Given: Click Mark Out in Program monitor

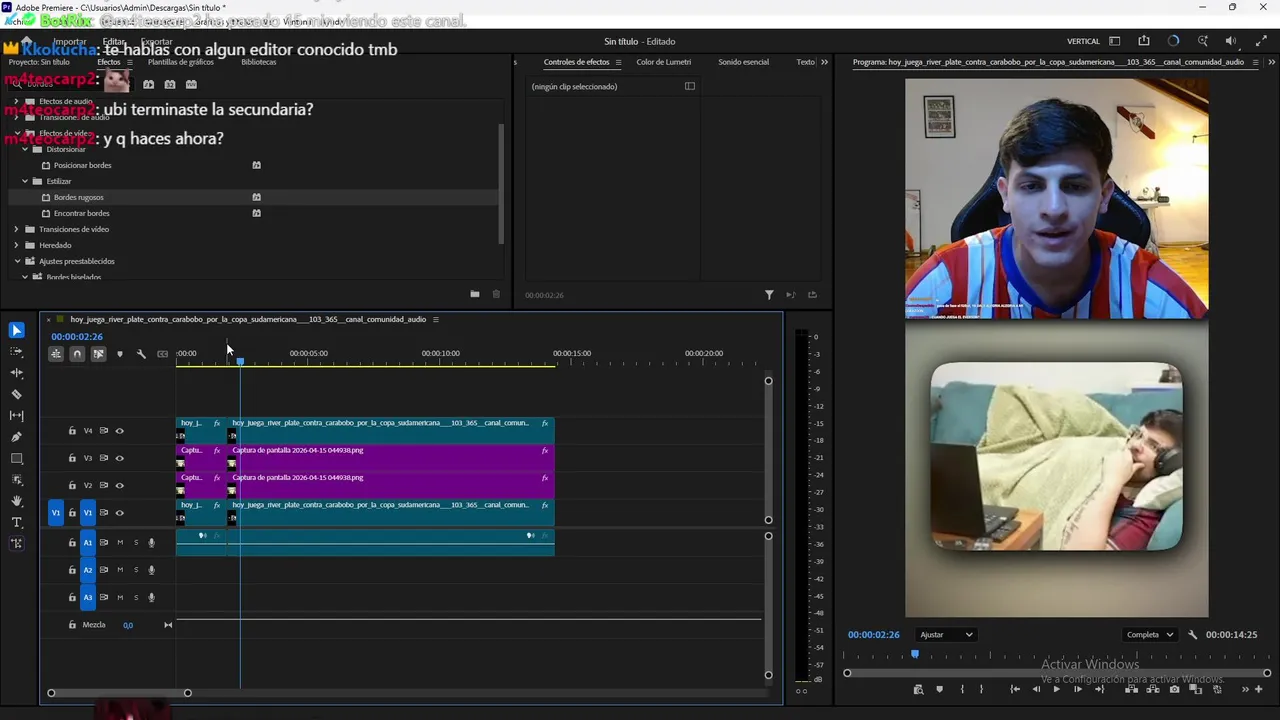Looking at the screenshot, I should click(981, 689).
